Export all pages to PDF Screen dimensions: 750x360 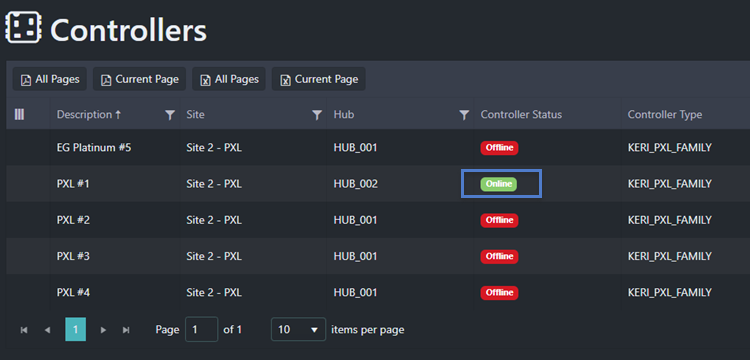pyautogui.click(x=50, y=79)
